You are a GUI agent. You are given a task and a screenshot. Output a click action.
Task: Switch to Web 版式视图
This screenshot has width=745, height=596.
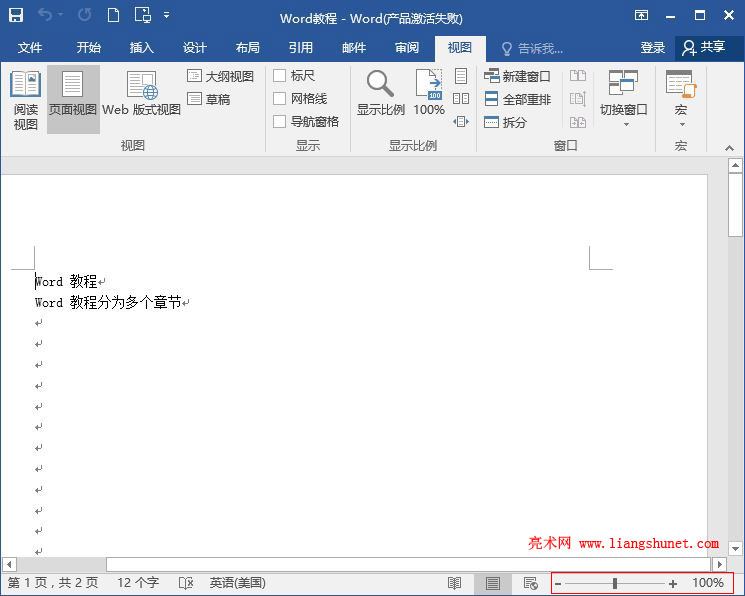pos(141,94)
